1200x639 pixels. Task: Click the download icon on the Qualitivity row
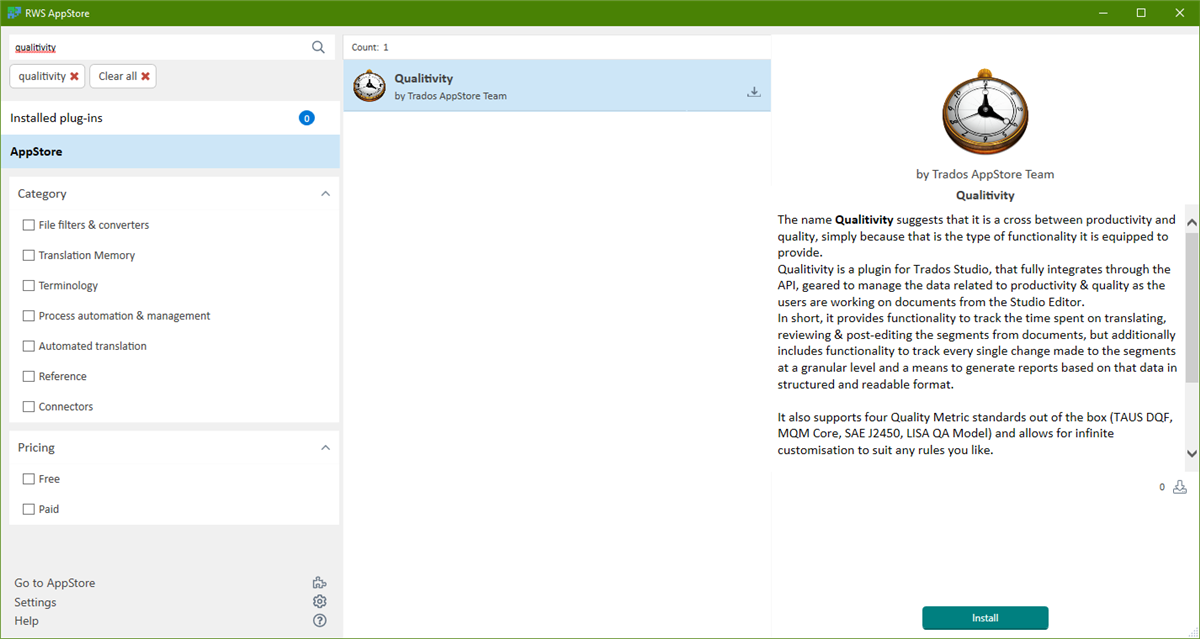point(754,91)
